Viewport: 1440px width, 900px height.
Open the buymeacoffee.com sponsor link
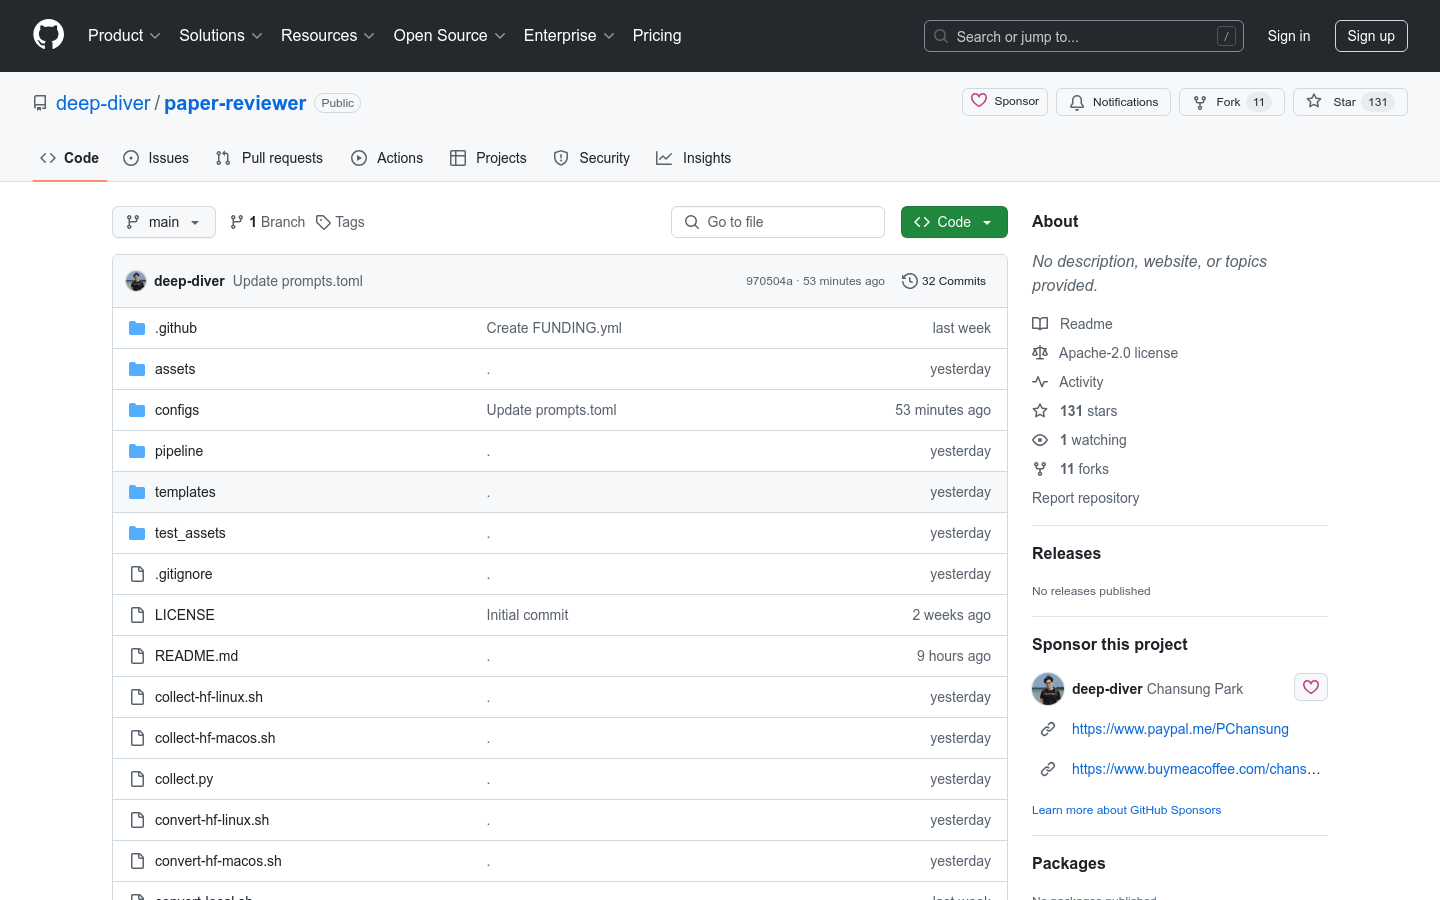click(1196, 769)
